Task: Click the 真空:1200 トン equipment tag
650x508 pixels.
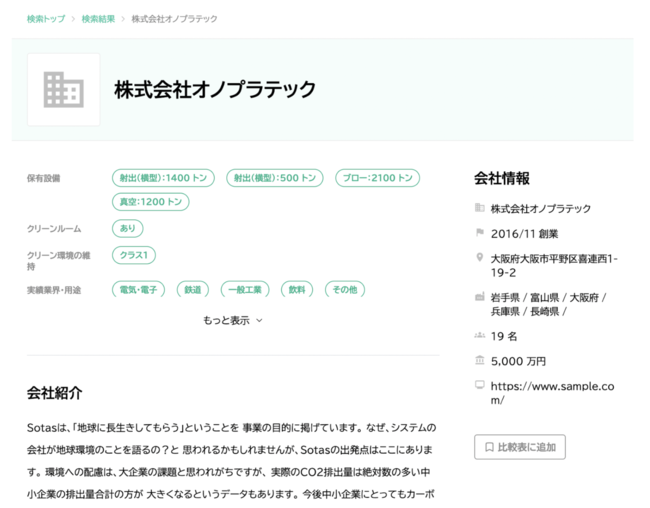Action: [x=150, y=202]
